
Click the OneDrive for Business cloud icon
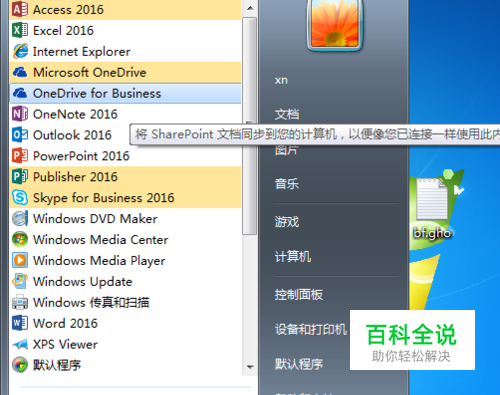click(x=20, y=93)
